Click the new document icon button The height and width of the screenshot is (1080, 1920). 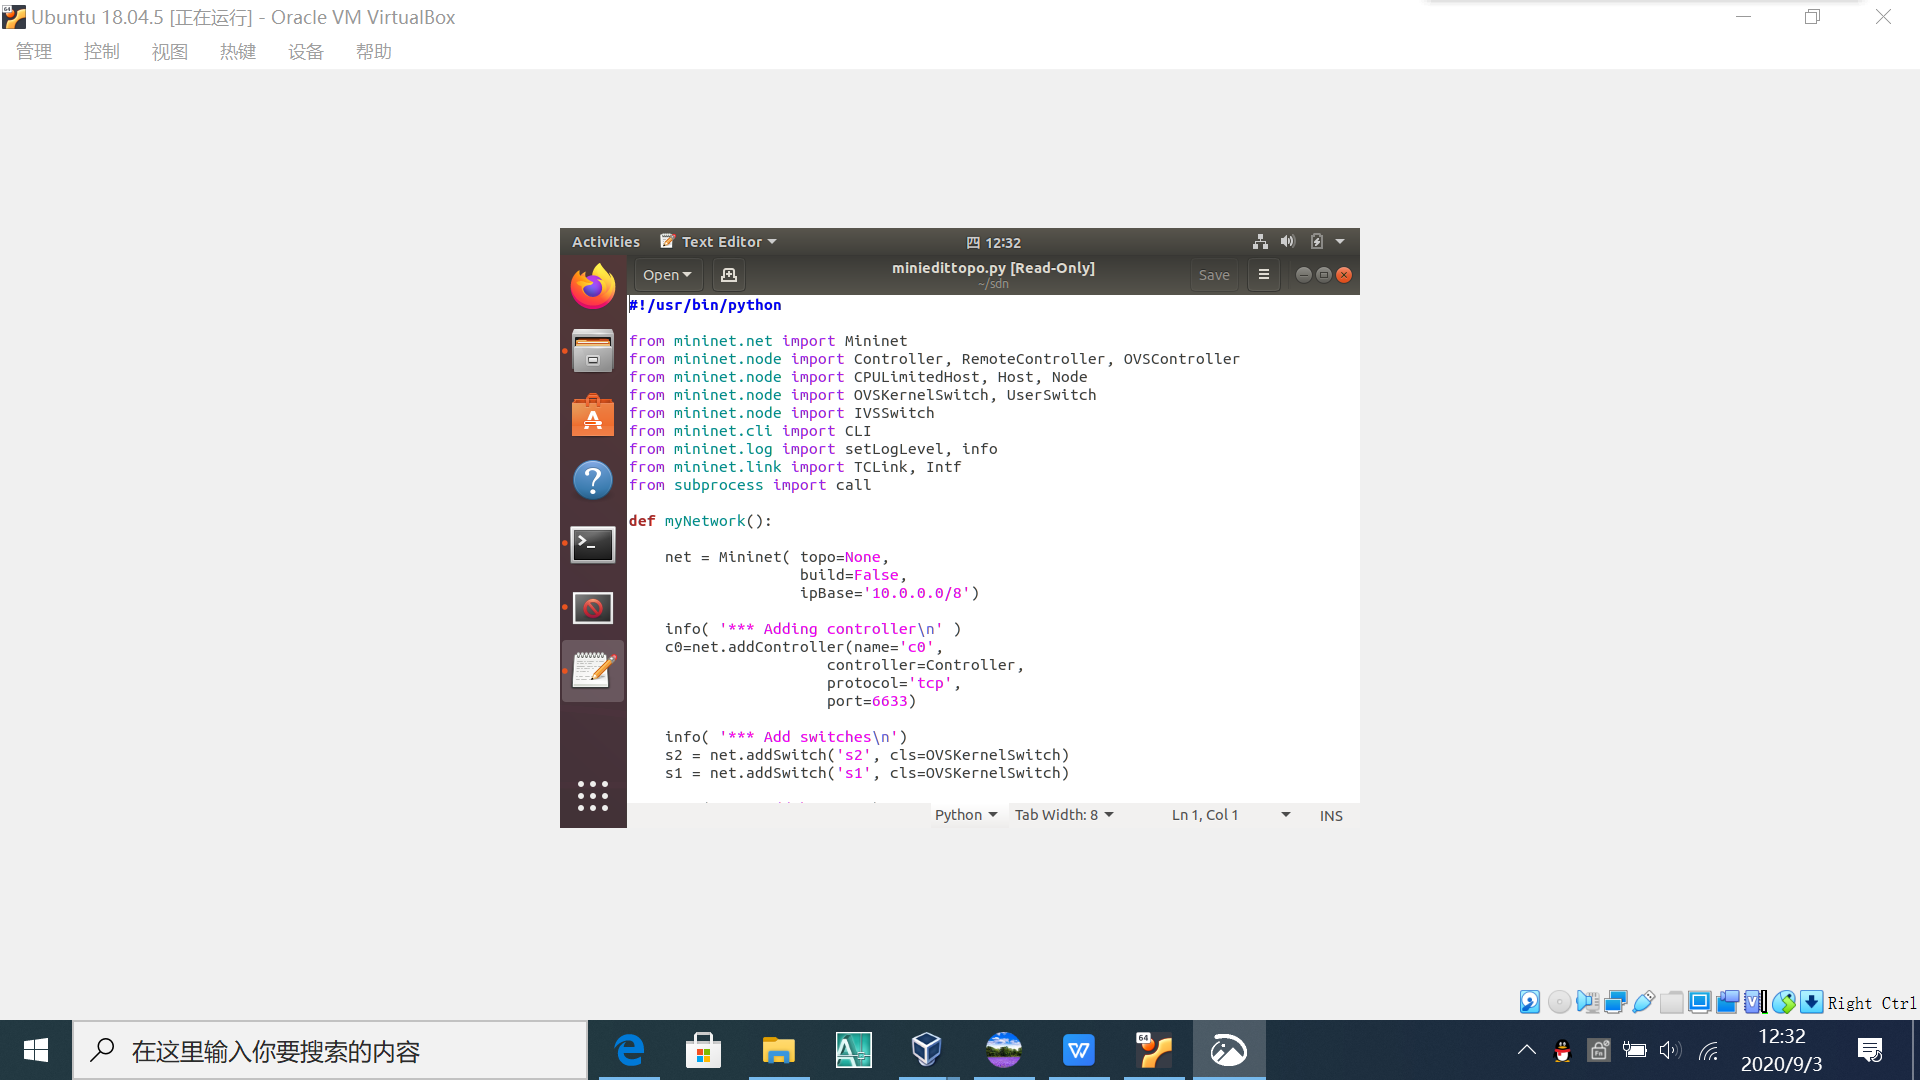(x=729, y=275)
